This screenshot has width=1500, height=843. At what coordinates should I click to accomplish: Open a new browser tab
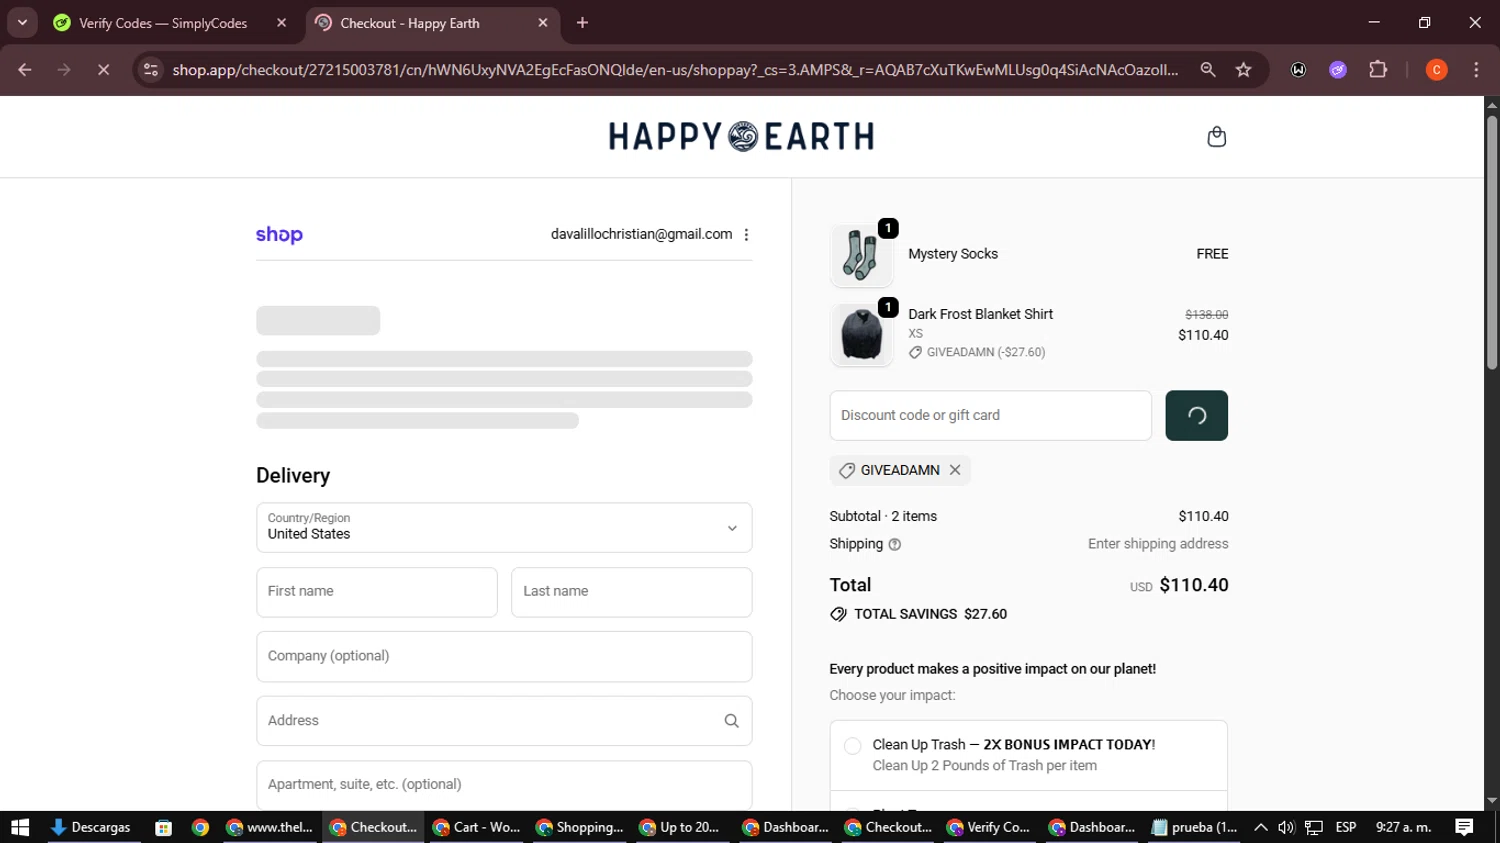[x=582, y=23]
